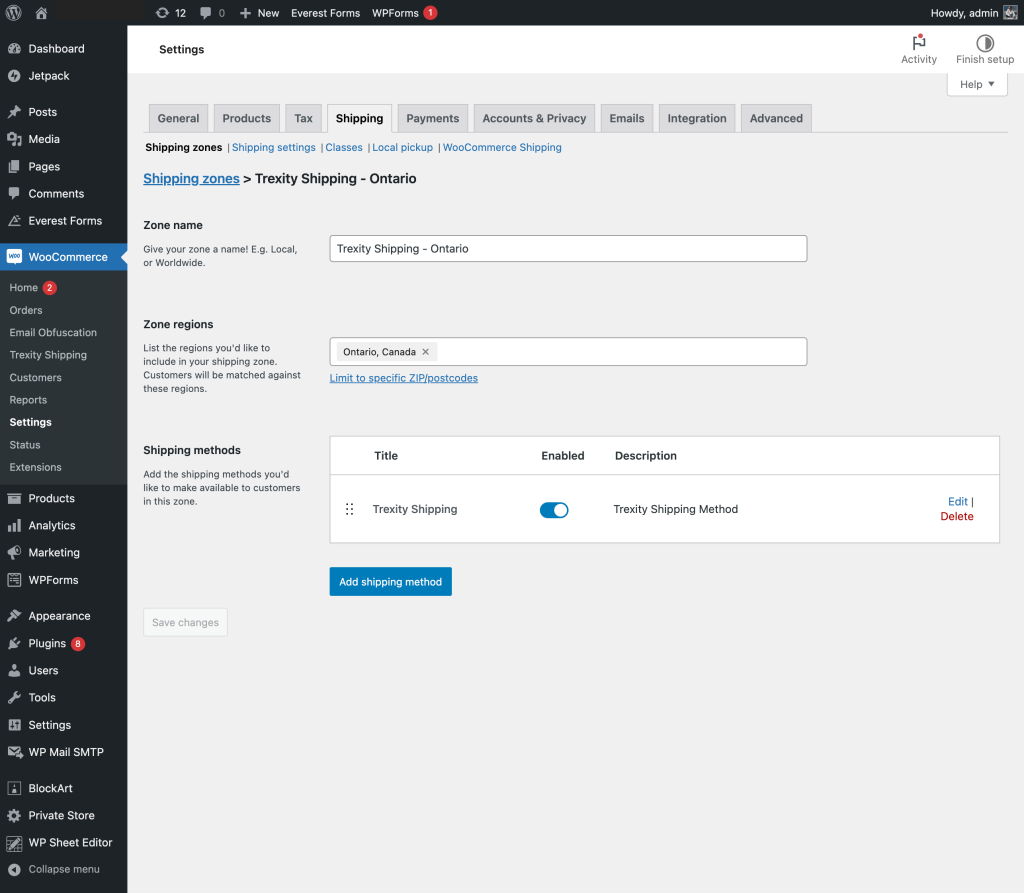Click the Appearance brush icon
1024x893 pixels.
point(14,616)
